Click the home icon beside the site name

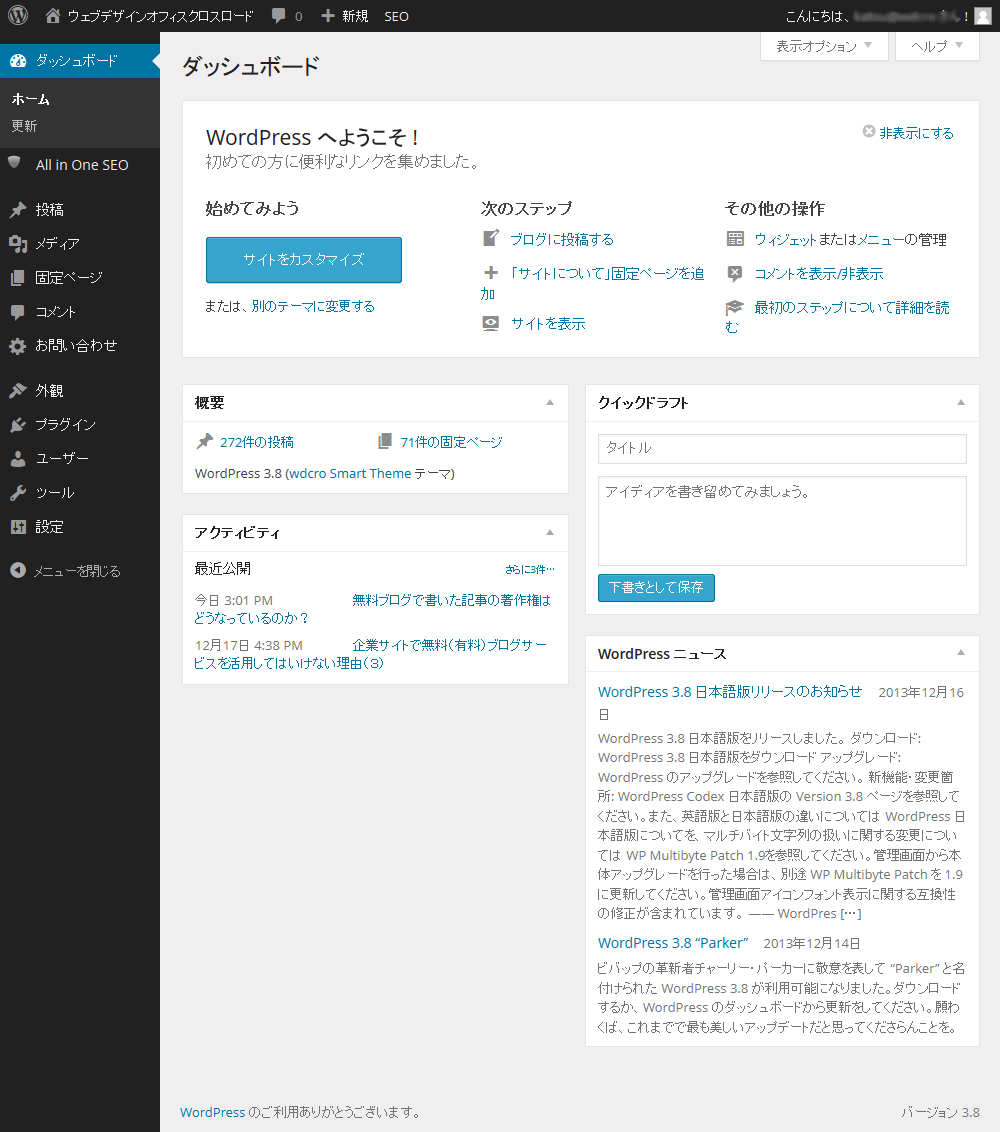53,15
